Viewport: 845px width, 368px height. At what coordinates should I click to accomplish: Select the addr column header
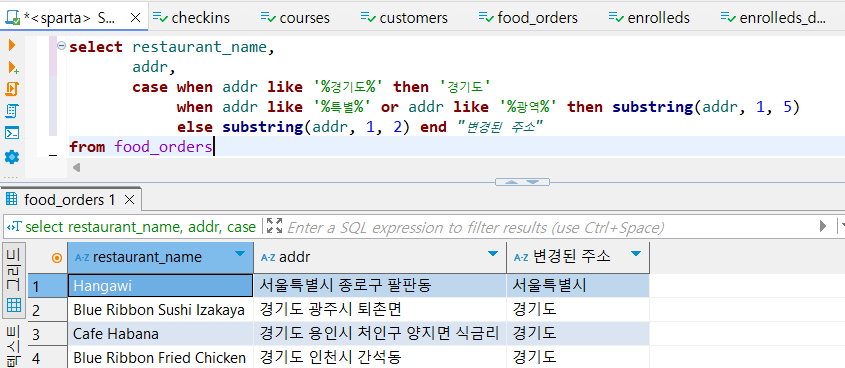click(x=380, y=258)
